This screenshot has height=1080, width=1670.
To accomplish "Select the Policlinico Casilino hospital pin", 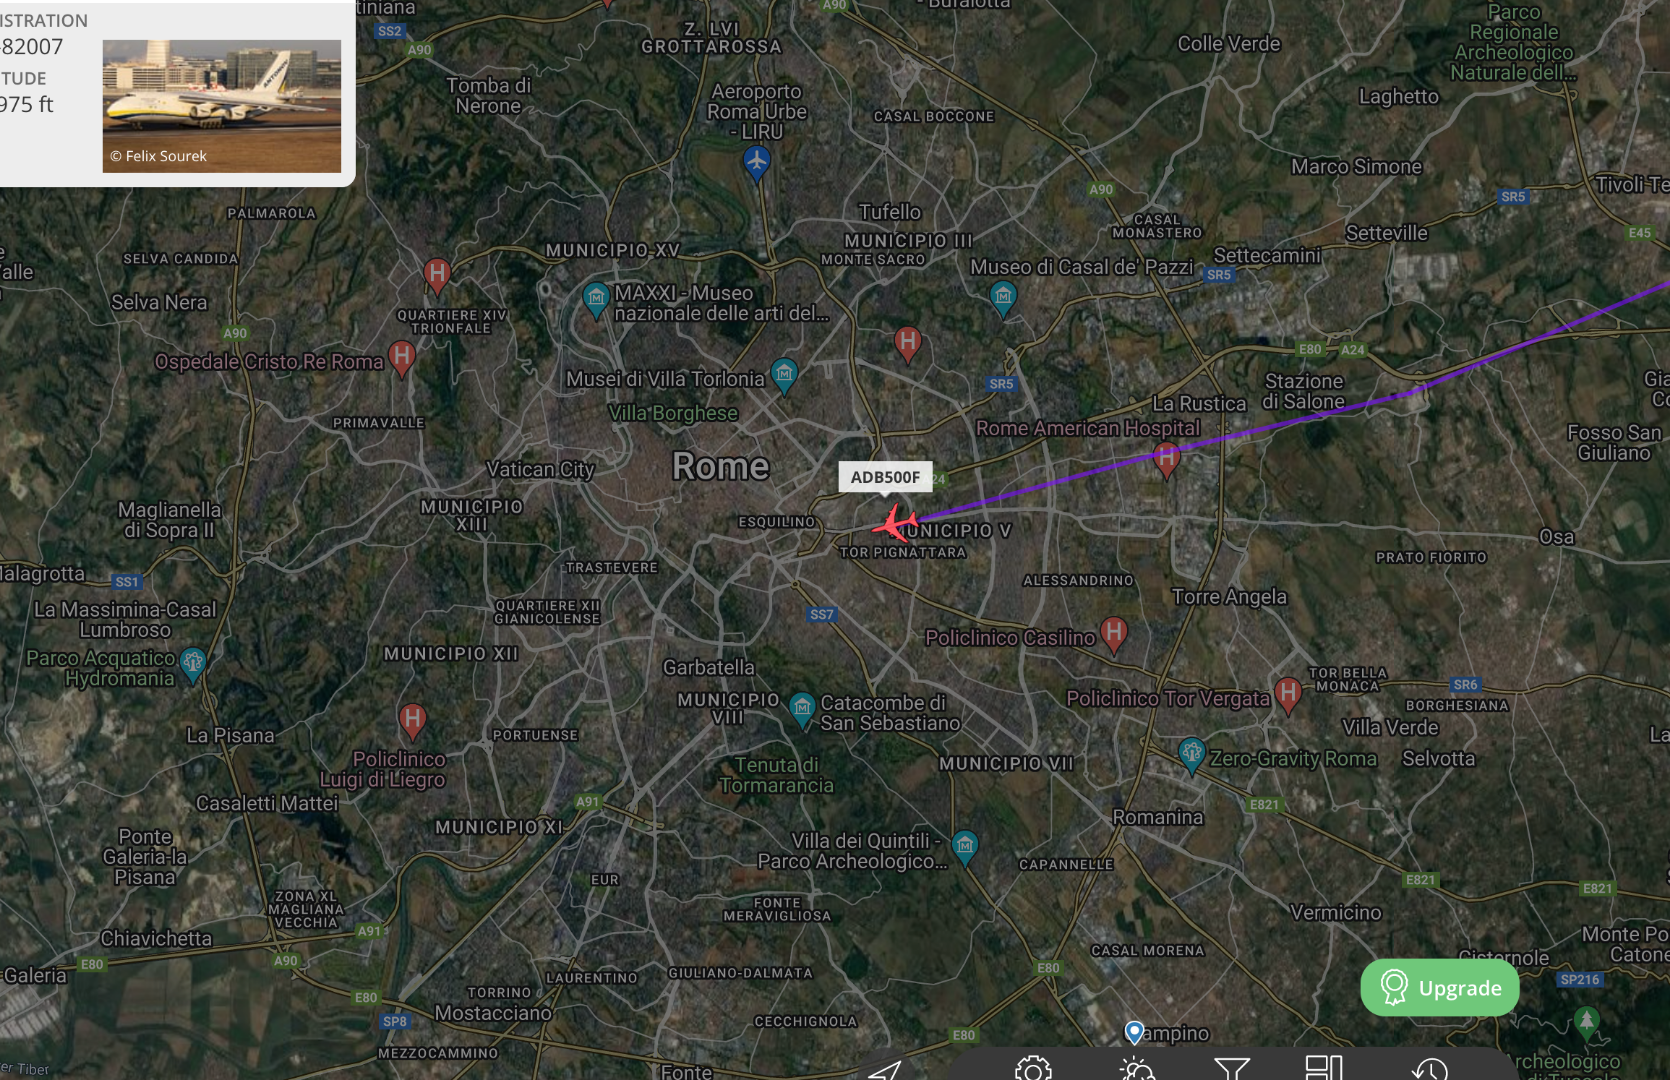I will point(1114,635).
